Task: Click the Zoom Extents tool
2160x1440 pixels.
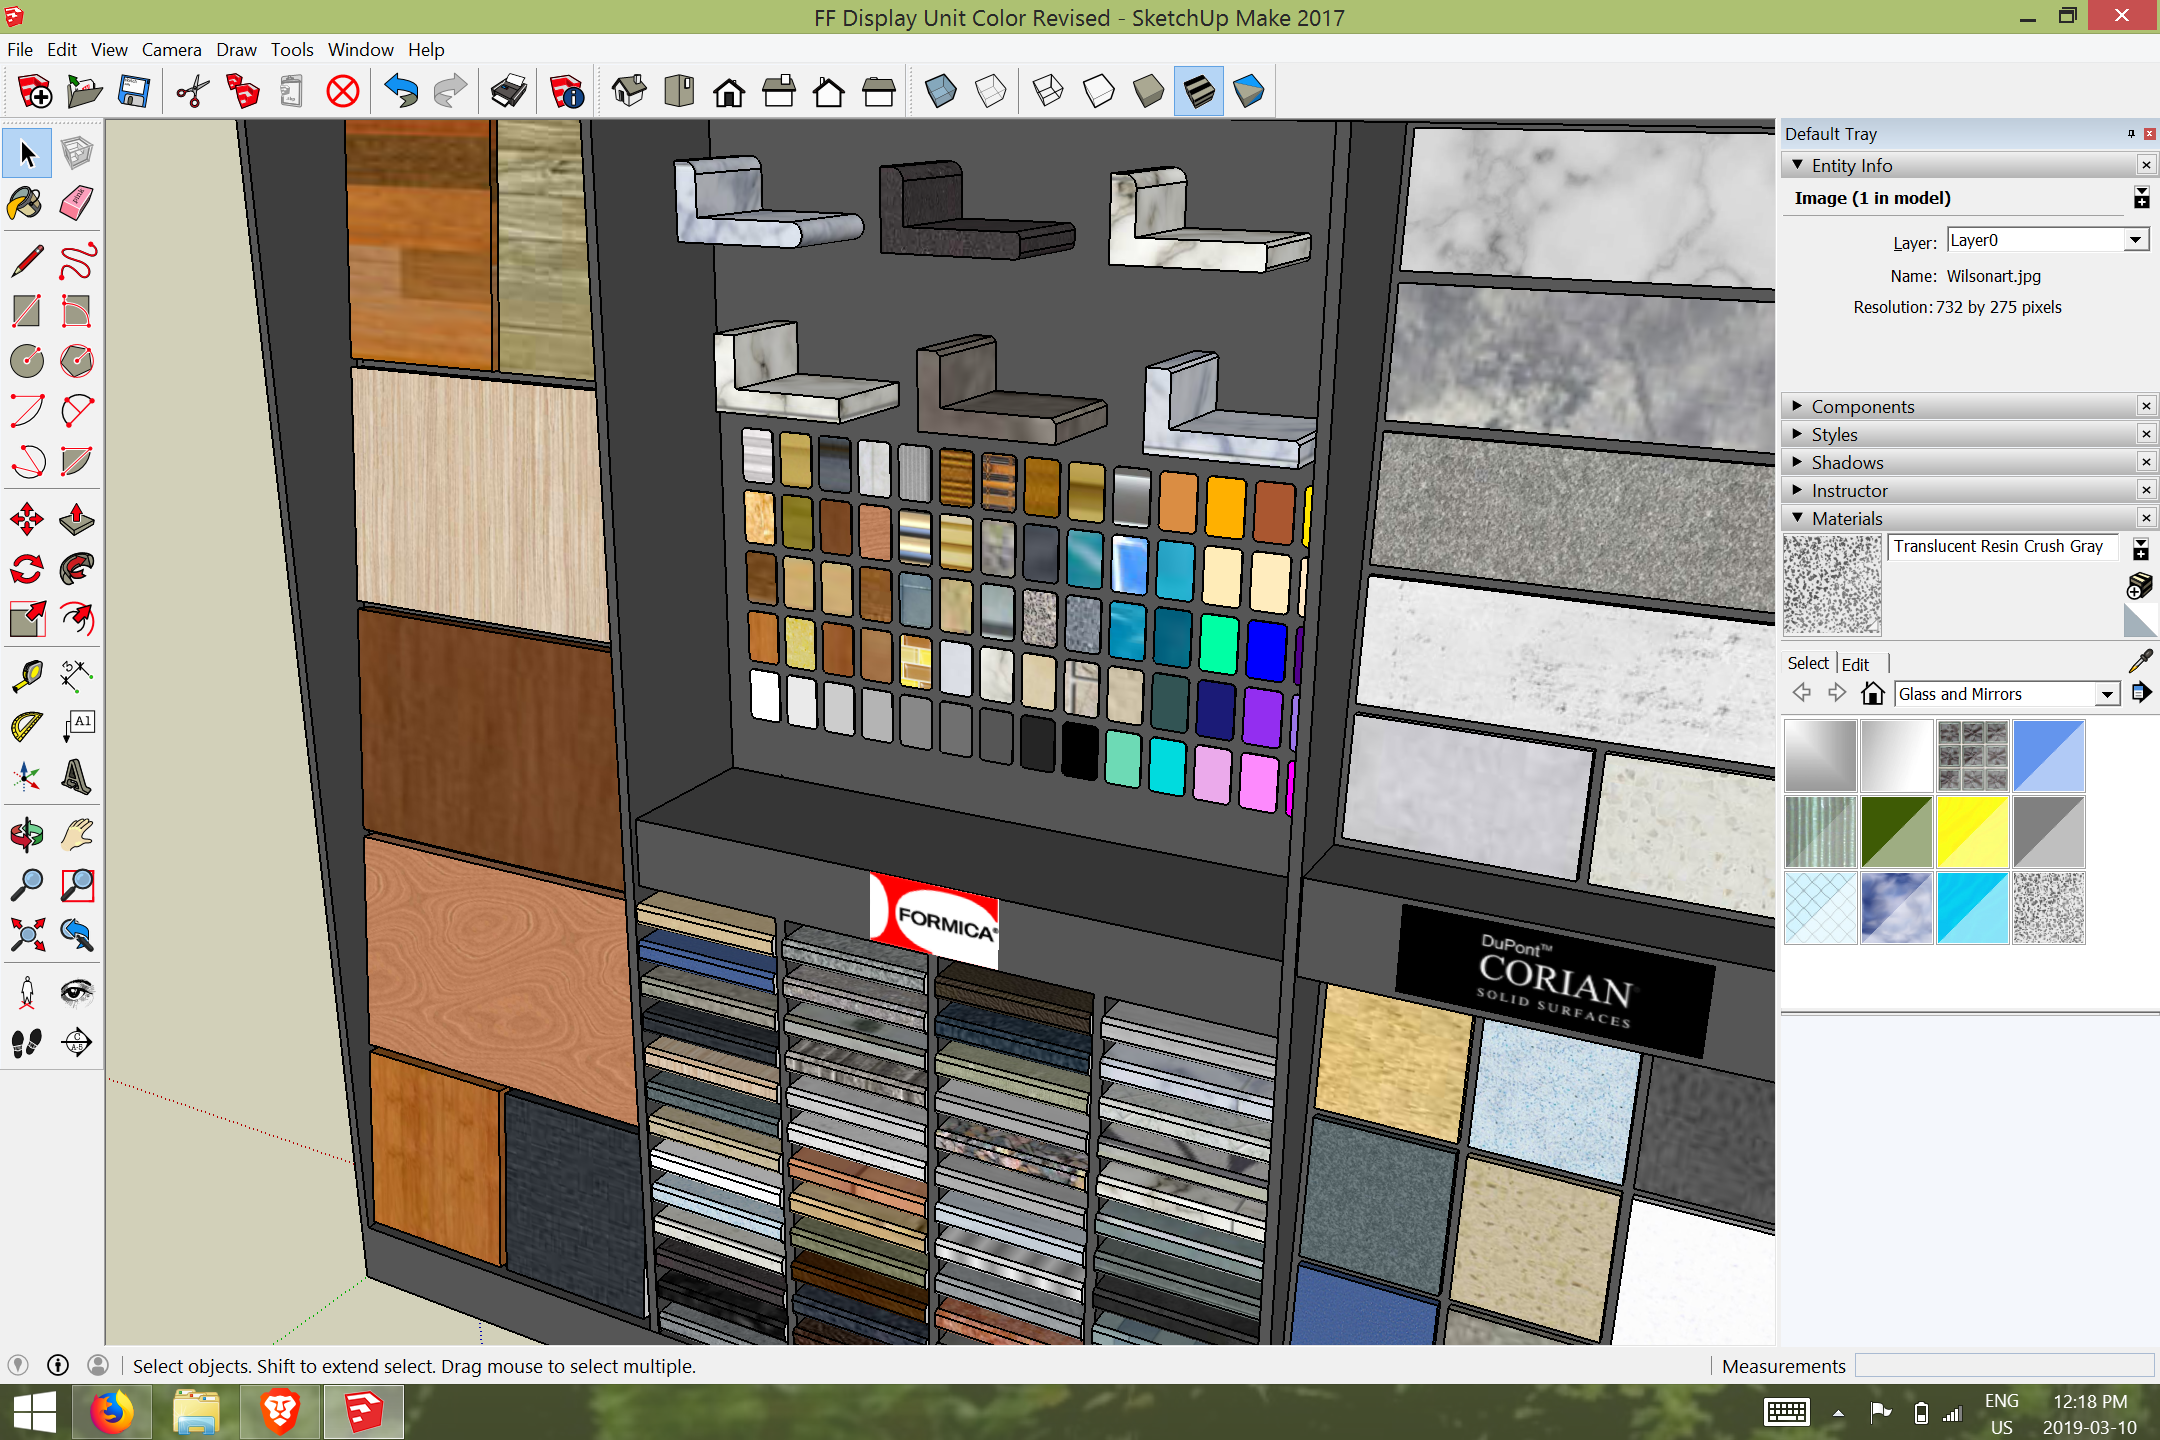Action: tap(27, 935)
